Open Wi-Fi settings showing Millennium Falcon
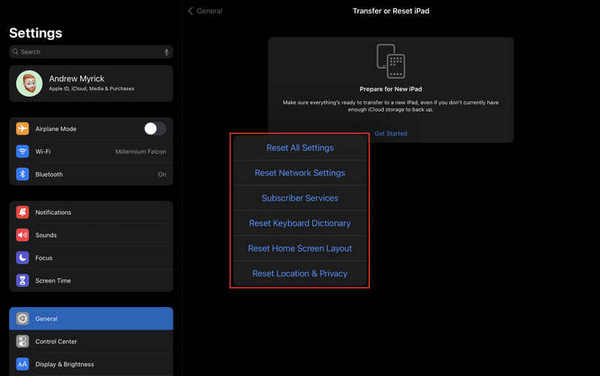The width and height of the screenshot is (600, 376). click(x=91, y=151)
